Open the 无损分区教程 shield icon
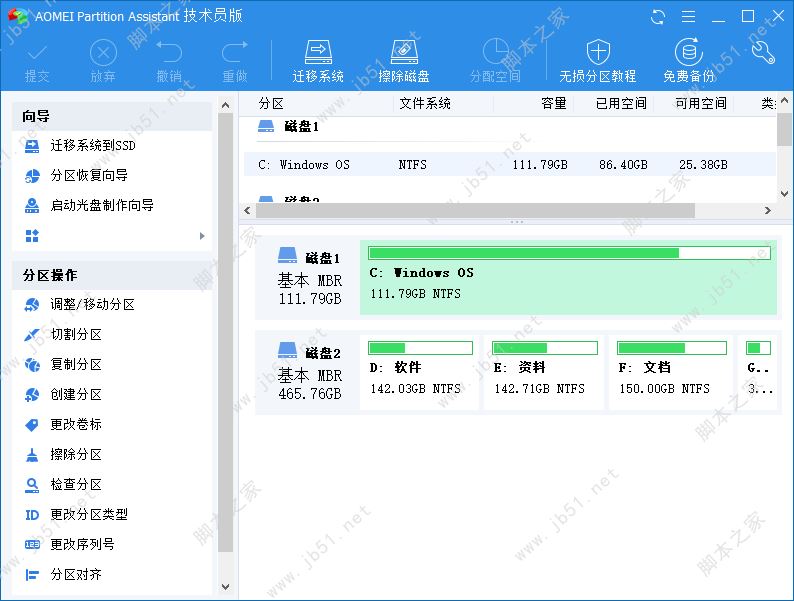This screenshot has width=794, height=601. tap(598, 52)
